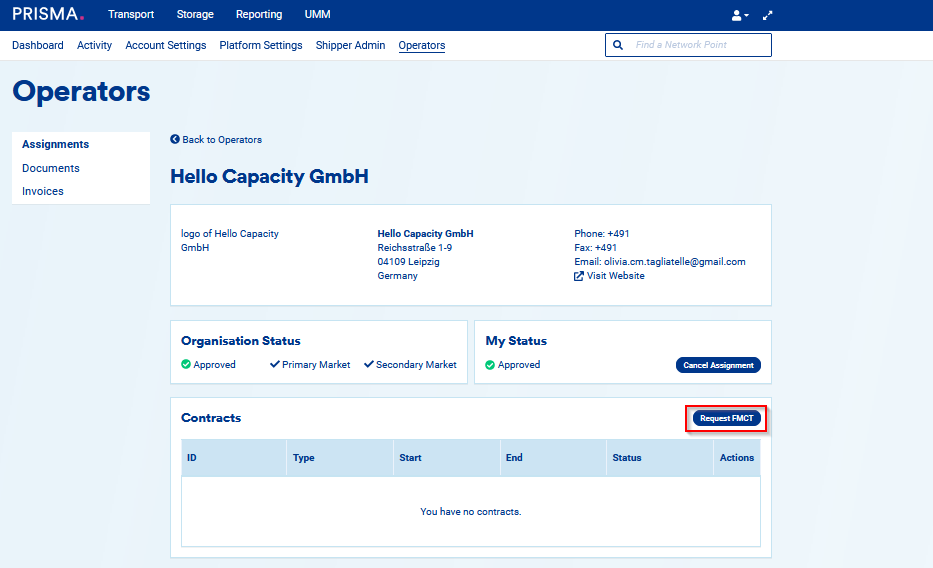The height and width of the screenshot is (568, 933).
Task: Click the external link icon beside Visit Website
Action: [578, 276]
